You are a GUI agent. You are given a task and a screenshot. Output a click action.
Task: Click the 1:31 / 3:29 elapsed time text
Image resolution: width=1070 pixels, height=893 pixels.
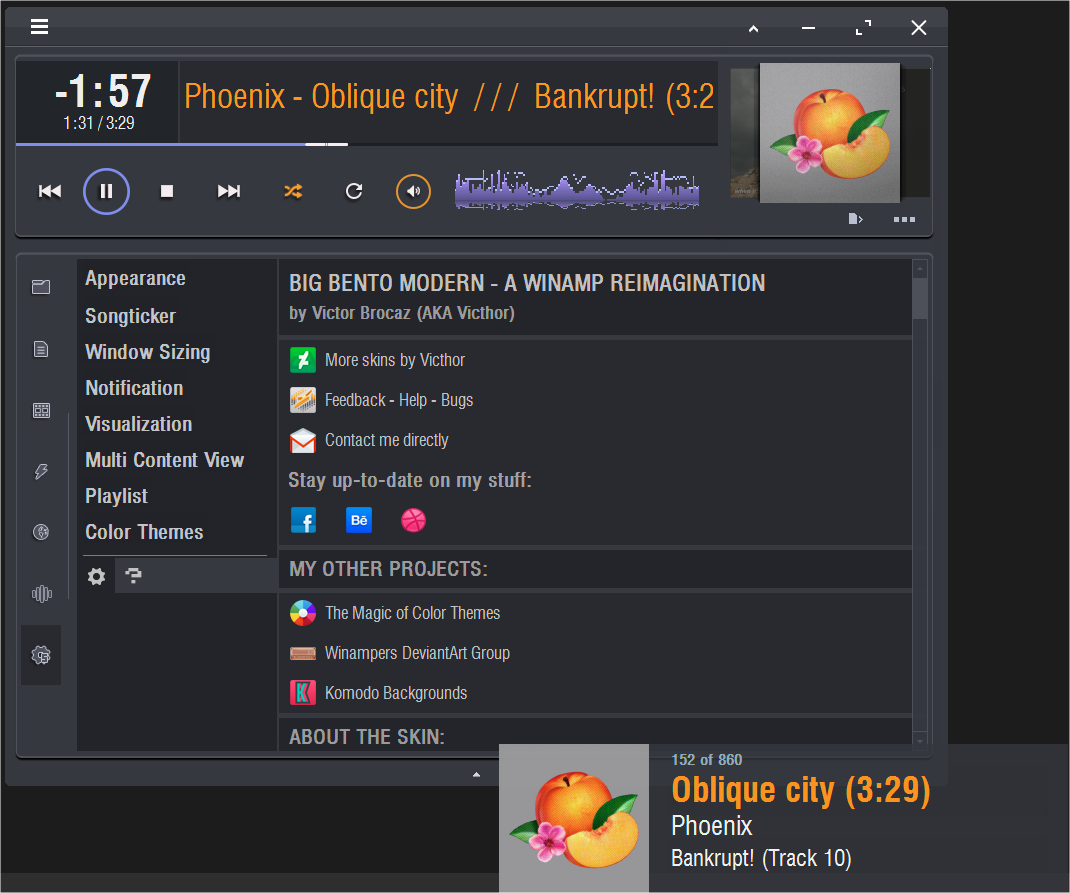click(x=99, y=123)
